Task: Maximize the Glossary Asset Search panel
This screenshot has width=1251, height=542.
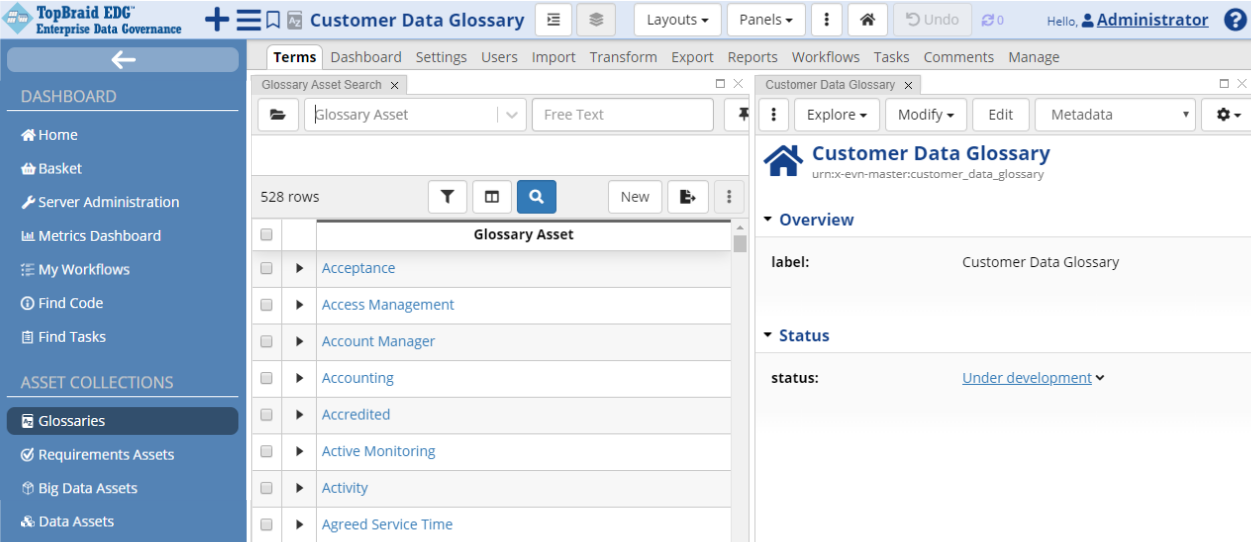Action: coord(720,84)
